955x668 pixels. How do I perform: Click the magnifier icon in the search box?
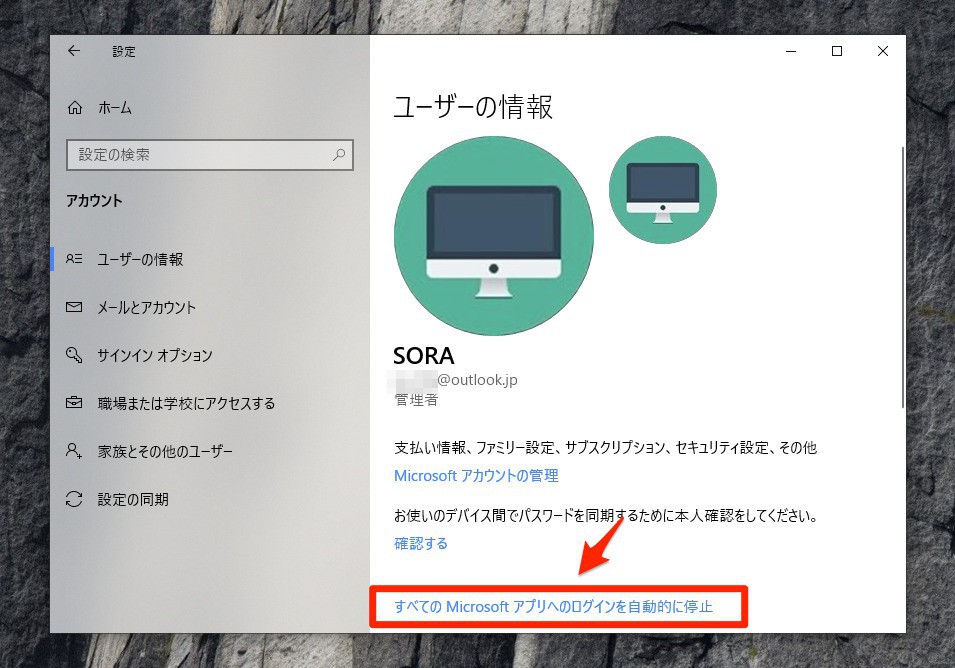[x=339, y=155]
